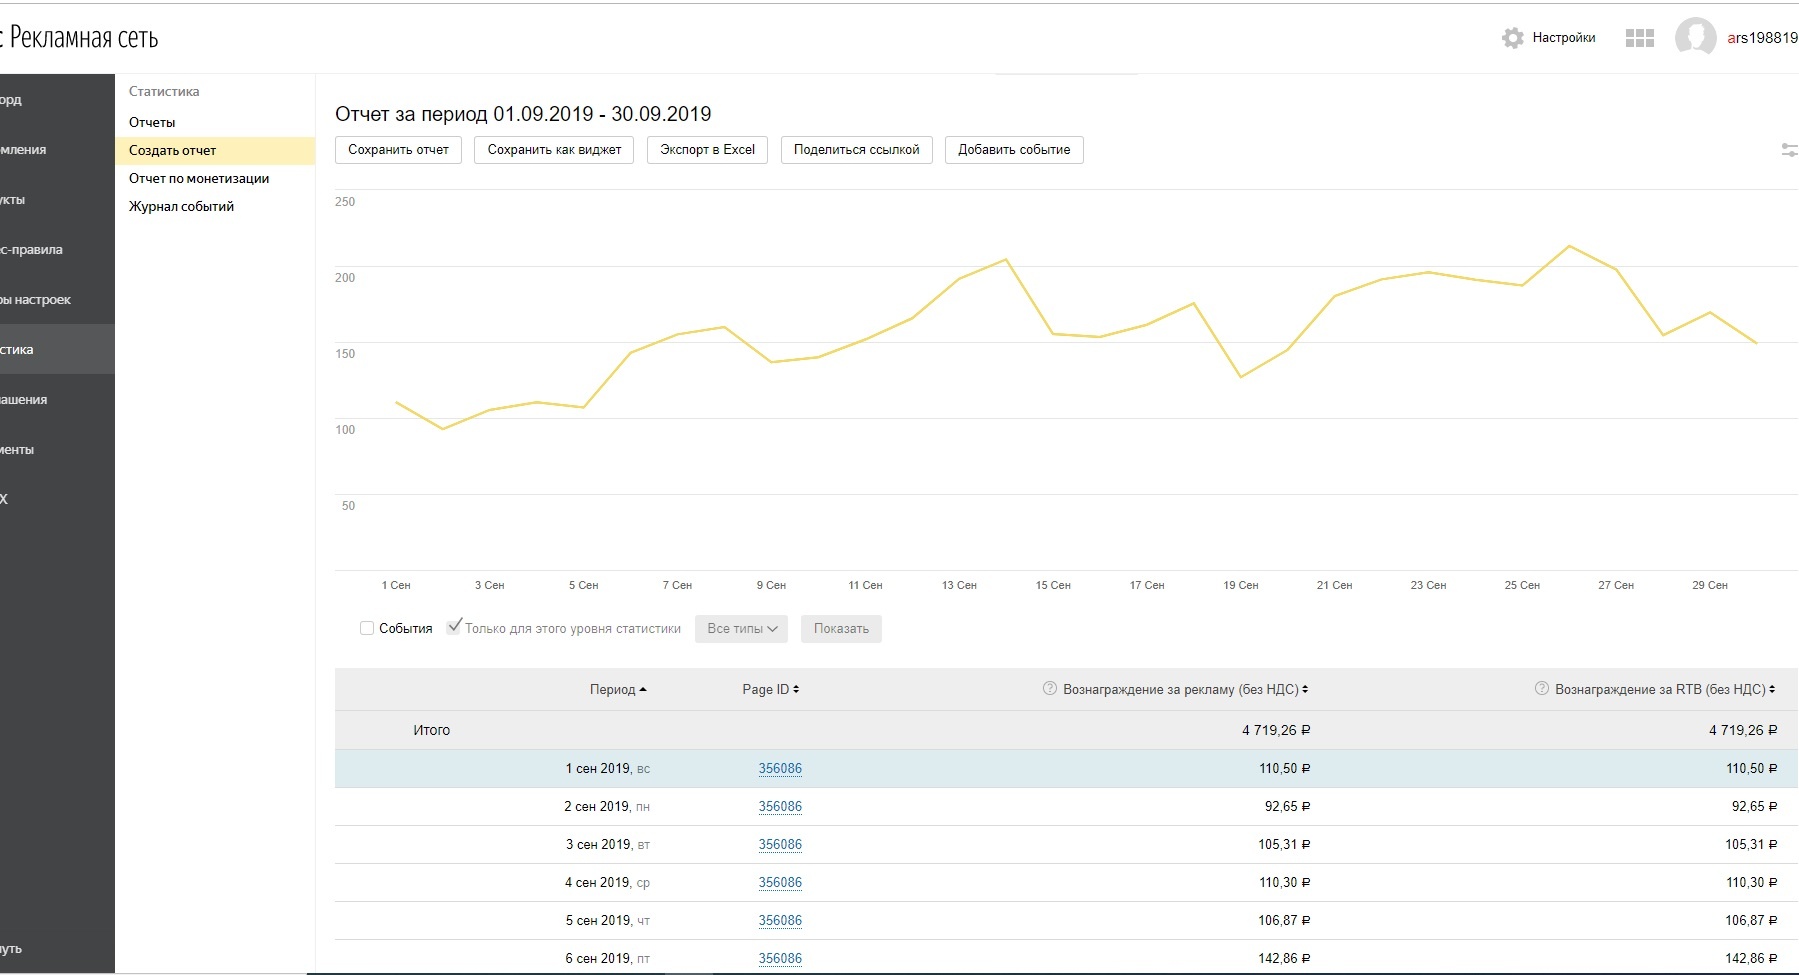Click the user avatar icon
The image size is (1799, 975).
(x=1695, y=38)
